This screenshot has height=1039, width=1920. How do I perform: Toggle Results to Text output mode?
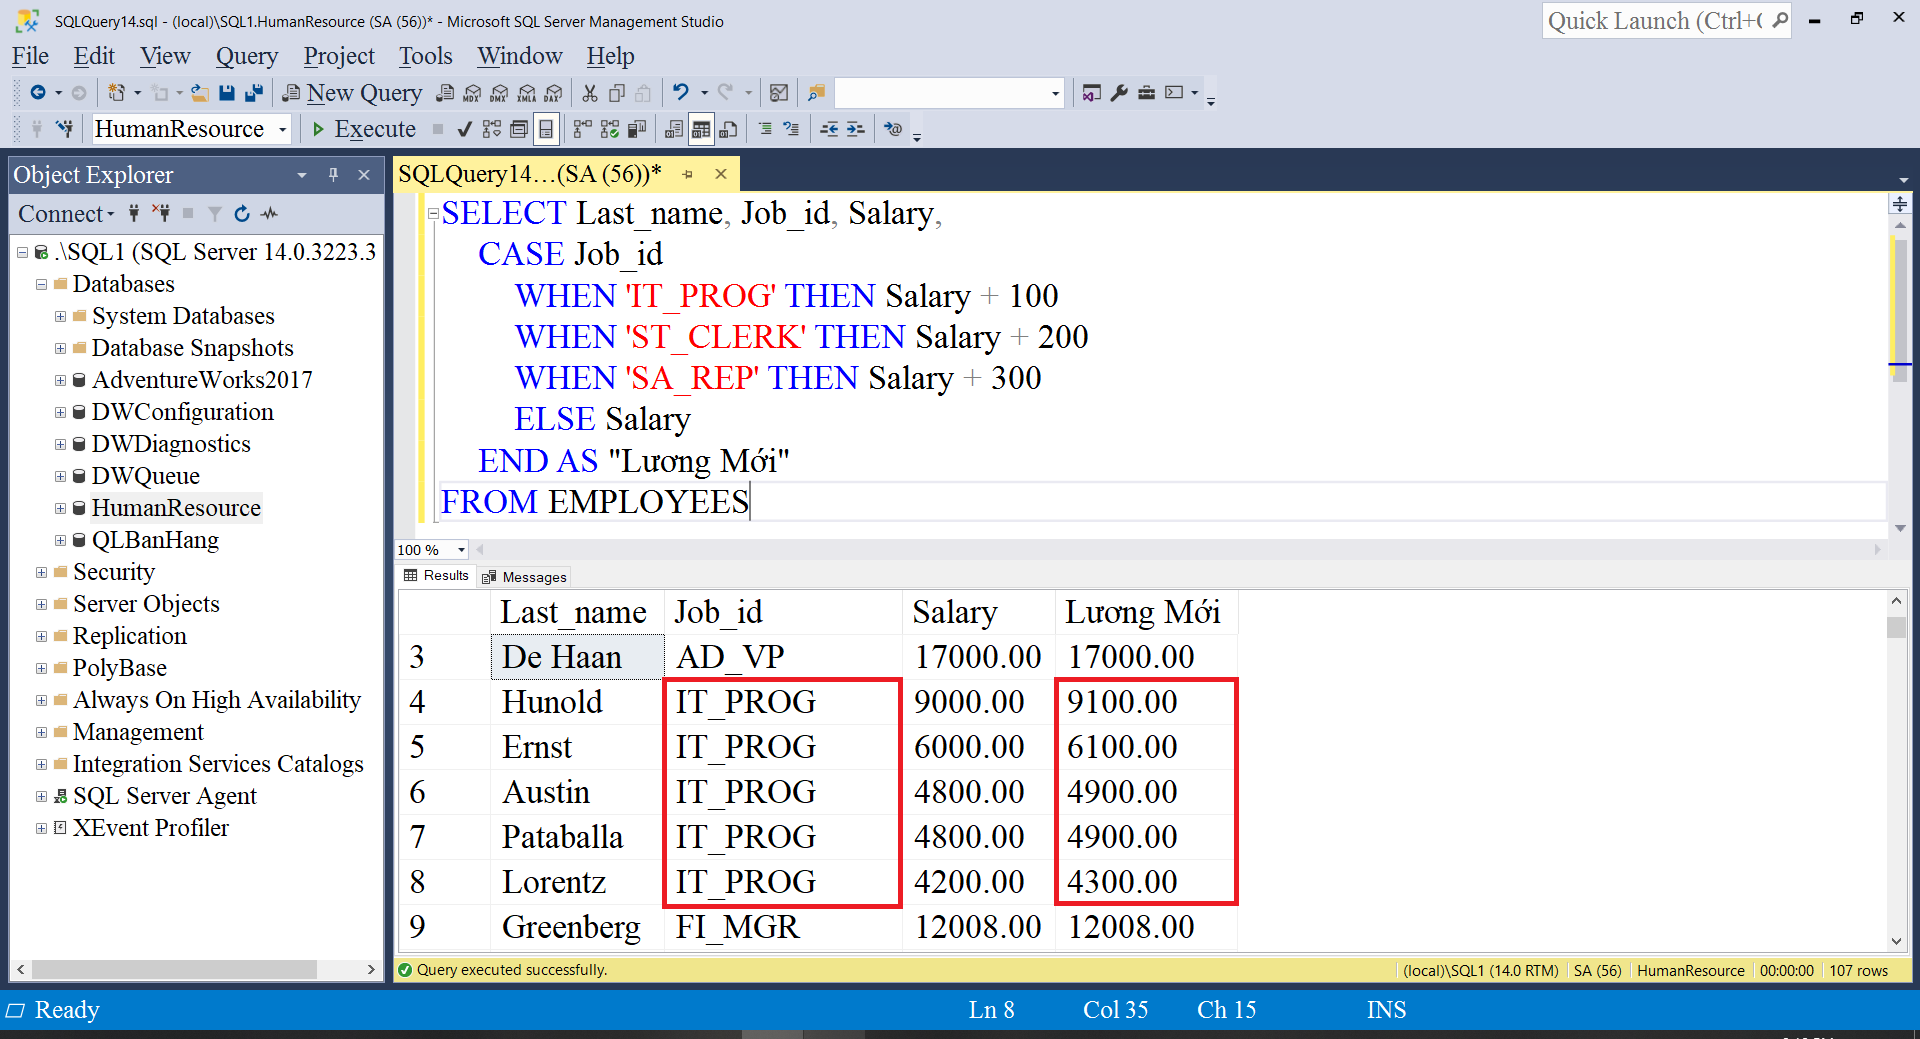pos(674,129)
